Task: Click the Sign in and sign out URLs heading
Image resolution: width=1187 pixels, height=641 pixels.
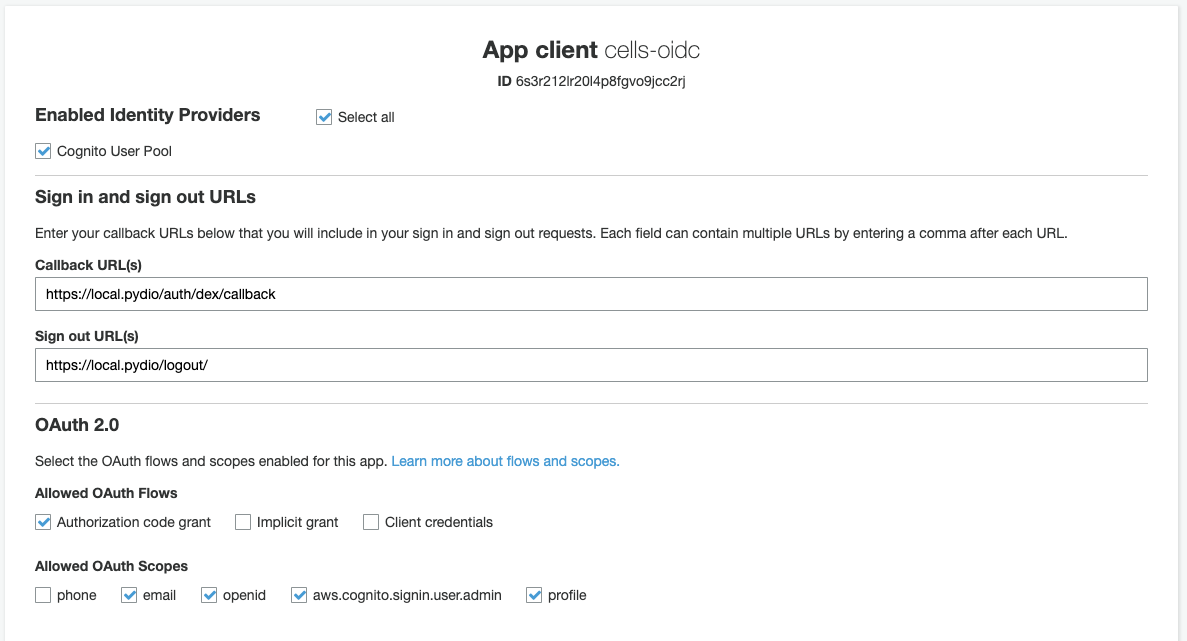Action: (145, 198)
